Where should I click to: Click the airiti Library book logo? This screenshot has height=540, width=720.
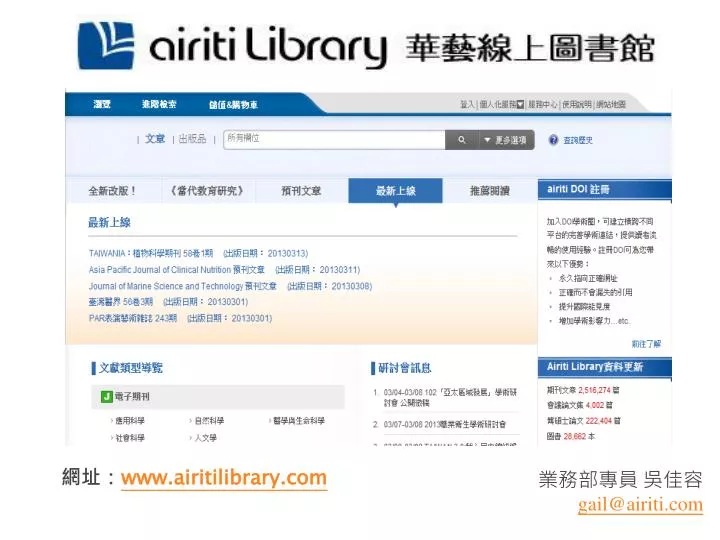pyautogui.click(x=107, y=46)
